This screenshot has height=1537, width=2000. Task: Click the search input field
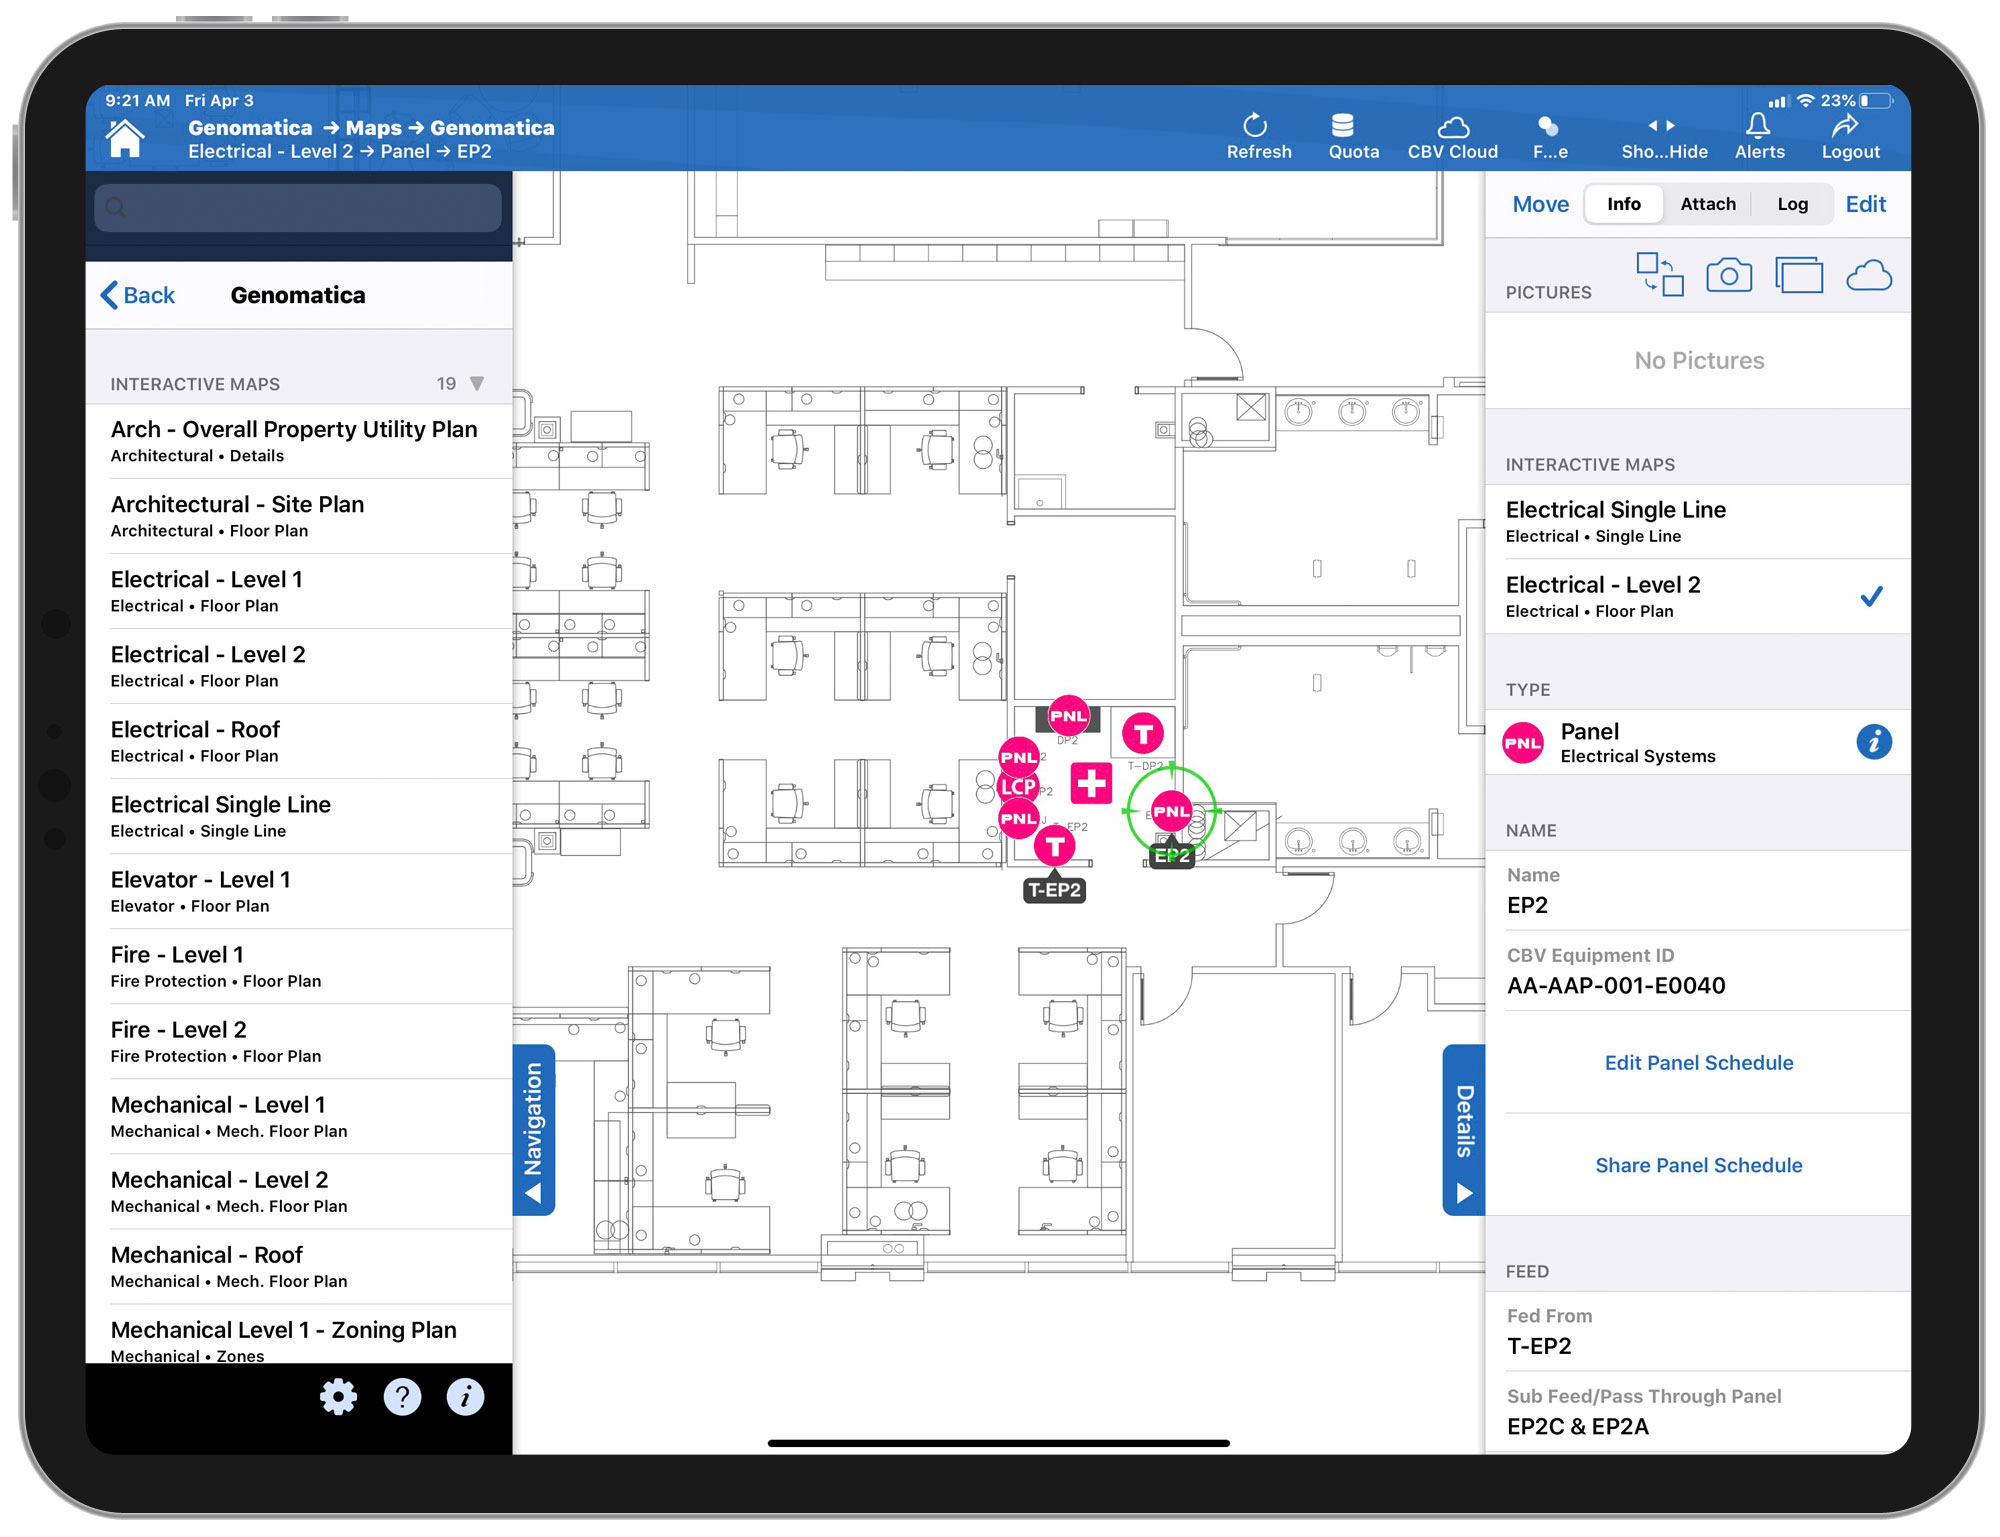(x=298, y=208)
